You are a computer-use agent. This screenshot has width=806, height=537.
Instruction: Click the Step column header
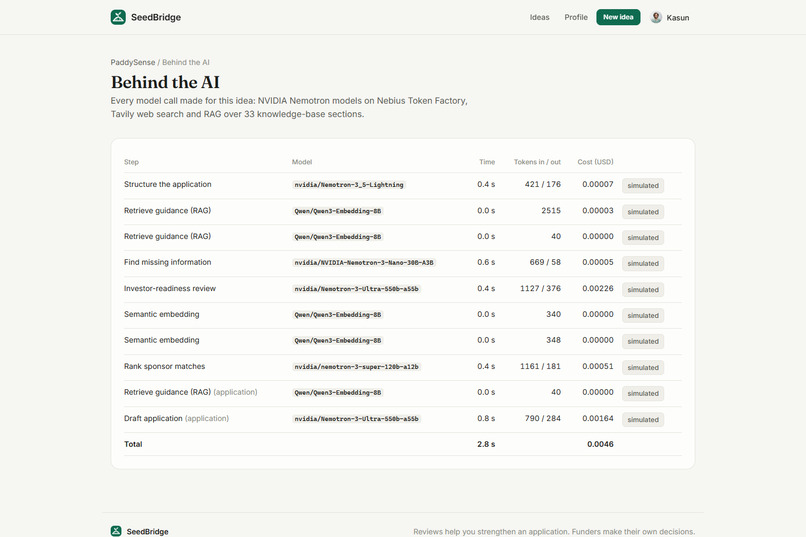[x=131, y=162]
